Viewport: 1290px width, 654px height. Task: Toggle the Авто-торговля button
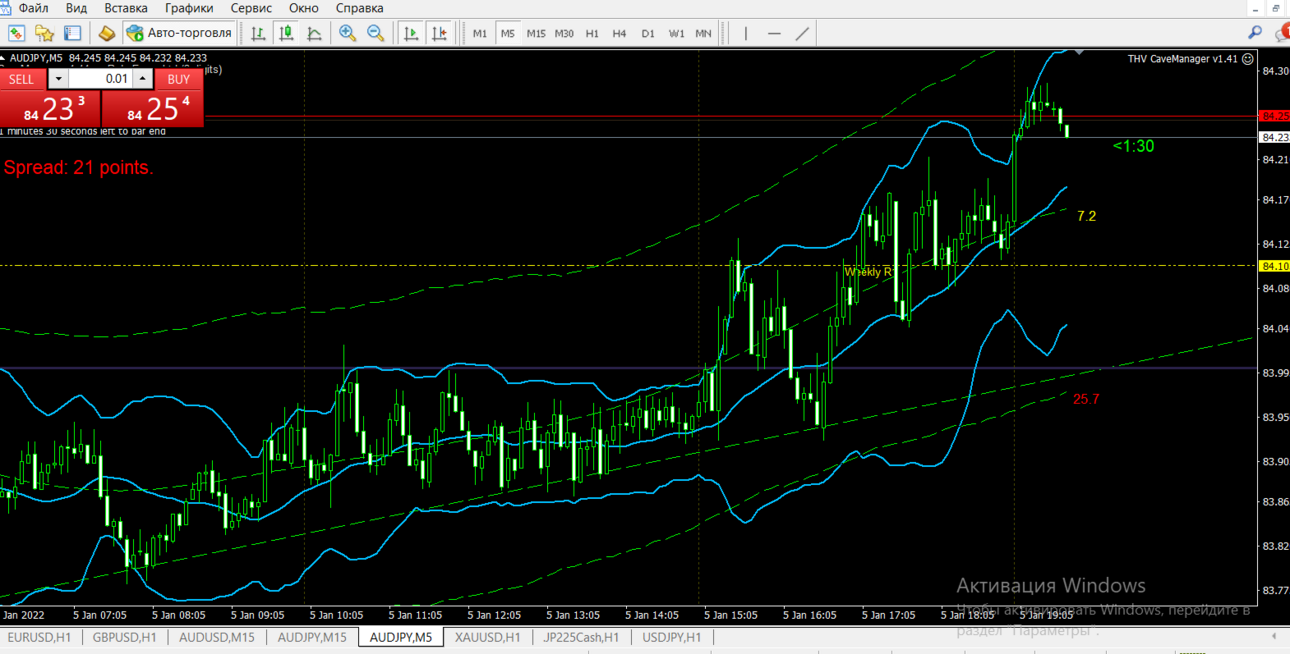[x=179, y=33]
